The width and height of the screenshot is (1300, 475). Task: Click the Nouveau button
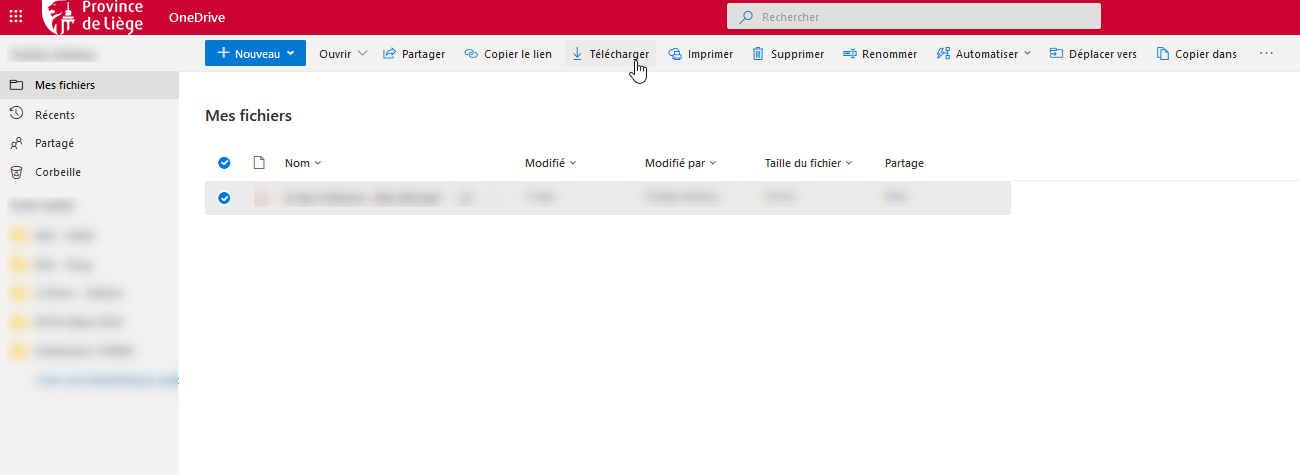pyautogui.click(x=255, y=54)
